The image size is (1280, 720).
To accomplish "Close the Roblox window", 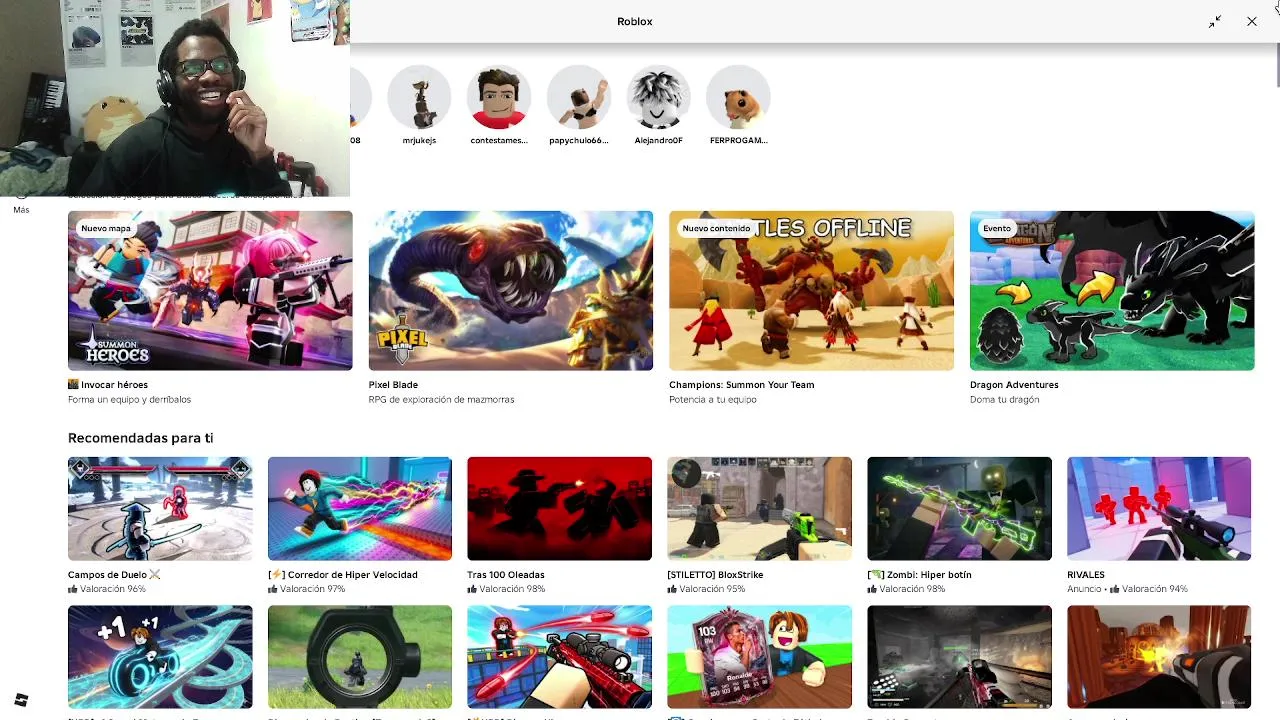I will pos(1252,21).
